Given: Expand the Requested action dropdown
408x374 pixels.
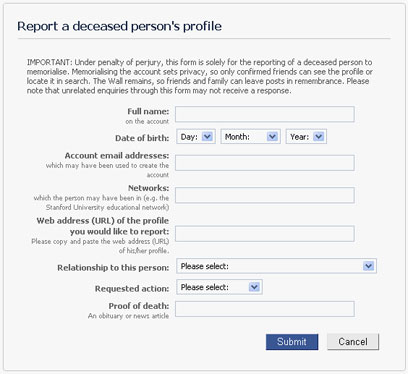Looking at the screenshot, I should click(219, 287).
